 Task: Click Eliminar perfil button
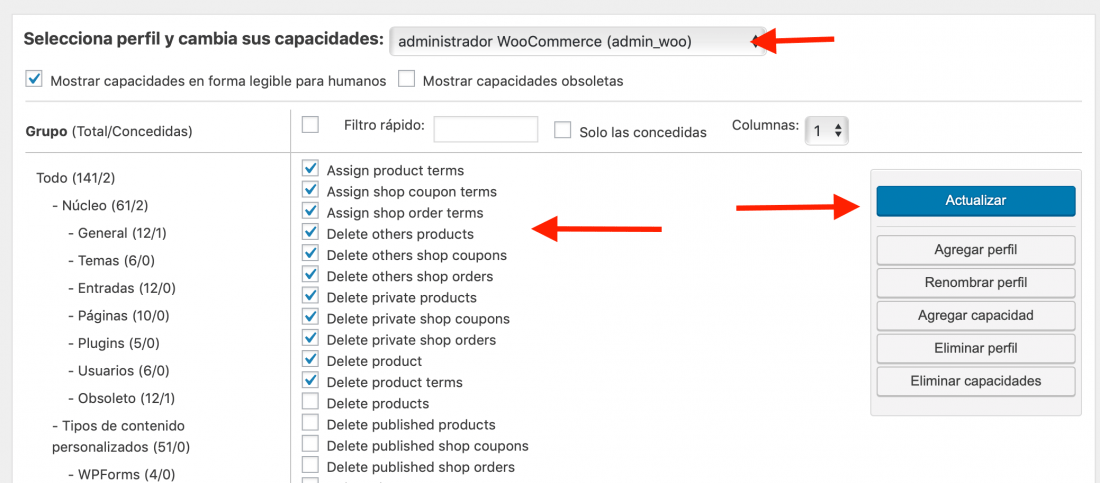click(975, 348)
